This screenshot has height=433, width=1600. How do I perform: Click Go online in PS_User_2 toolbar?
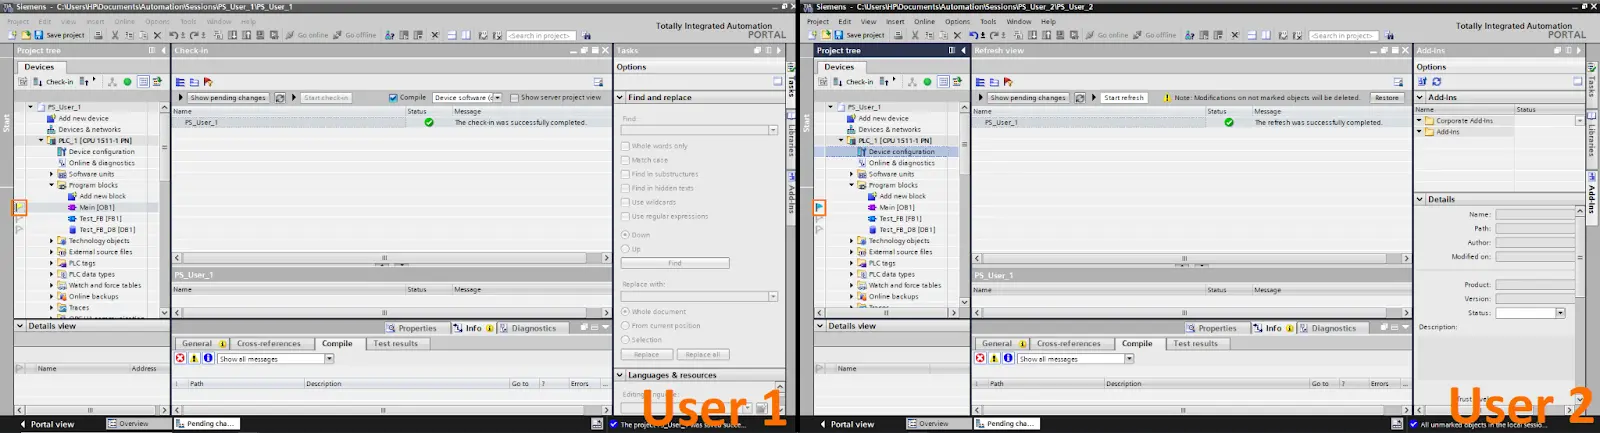coord(1106,35)
